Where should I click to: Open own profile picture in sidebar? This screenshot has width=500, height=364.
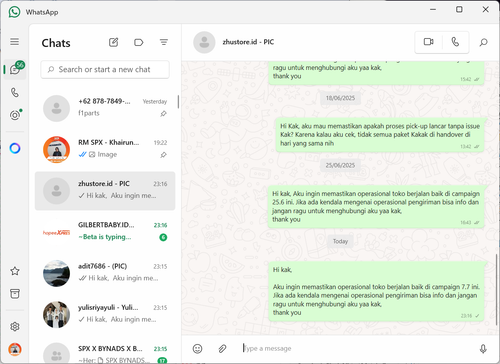pos(15,349)
